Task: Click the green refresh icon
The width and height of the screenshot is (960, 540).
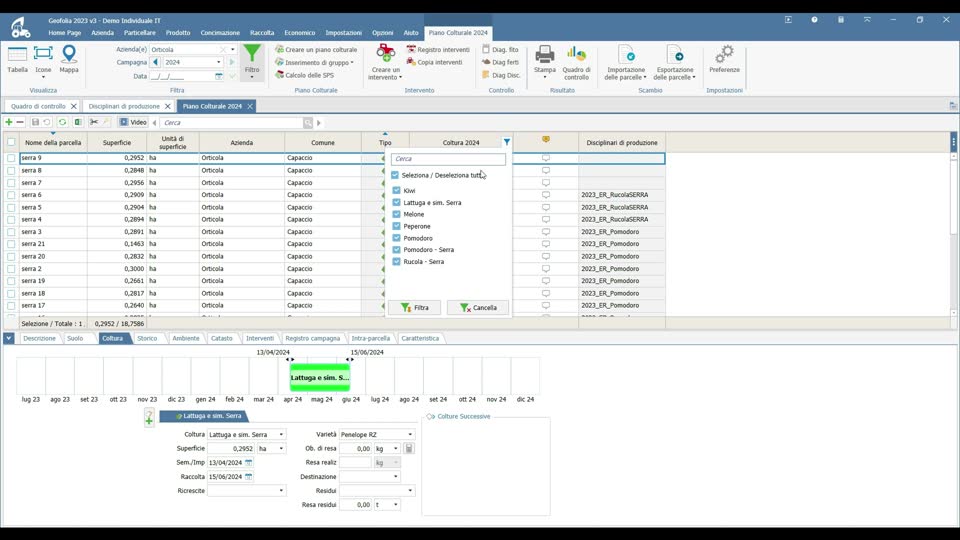Action: click(62, 122)
